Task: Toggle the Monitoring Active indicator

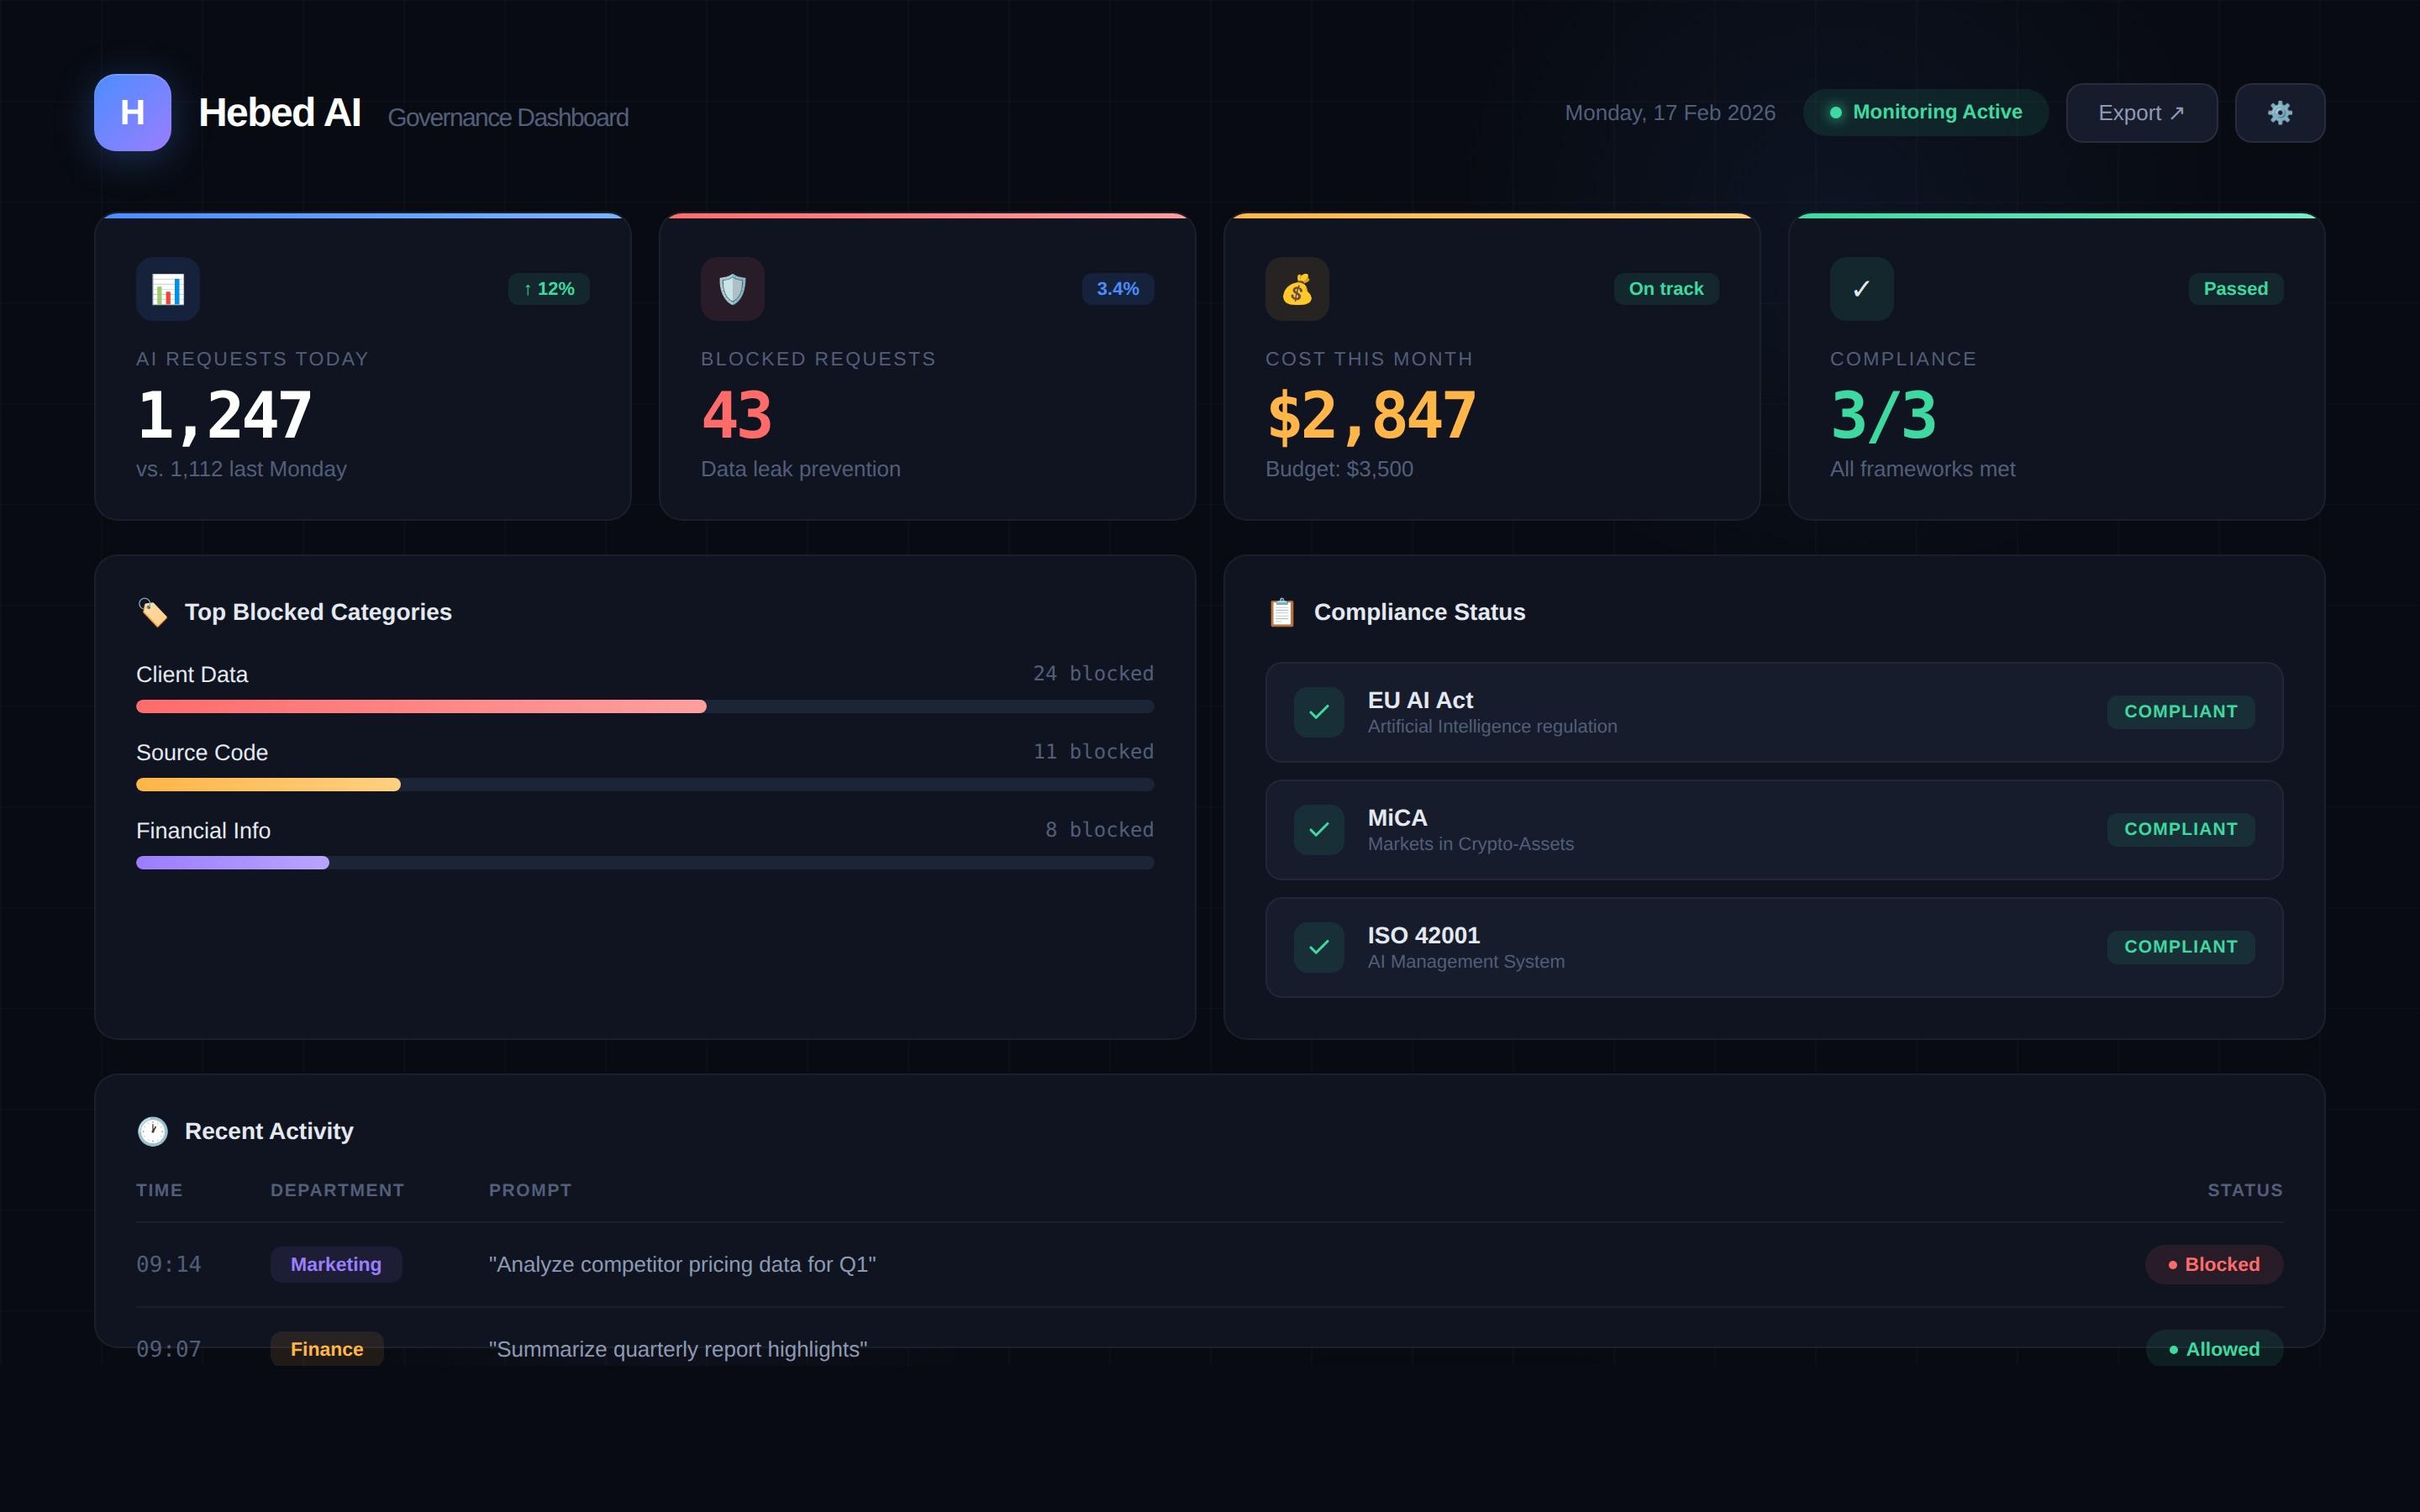Action: click(x=1924, y=112)
